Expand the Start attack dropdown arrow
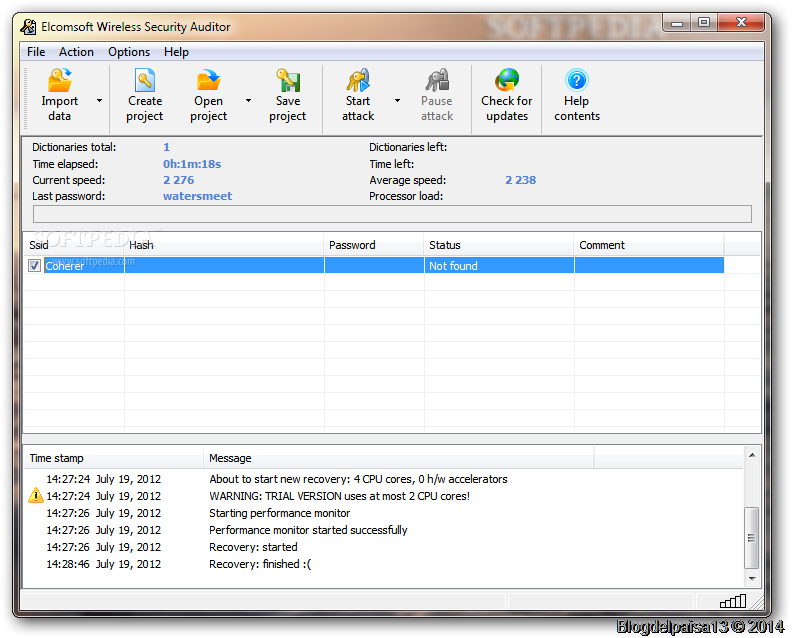Screen dimensions: 792x638 tap(398, 101)
